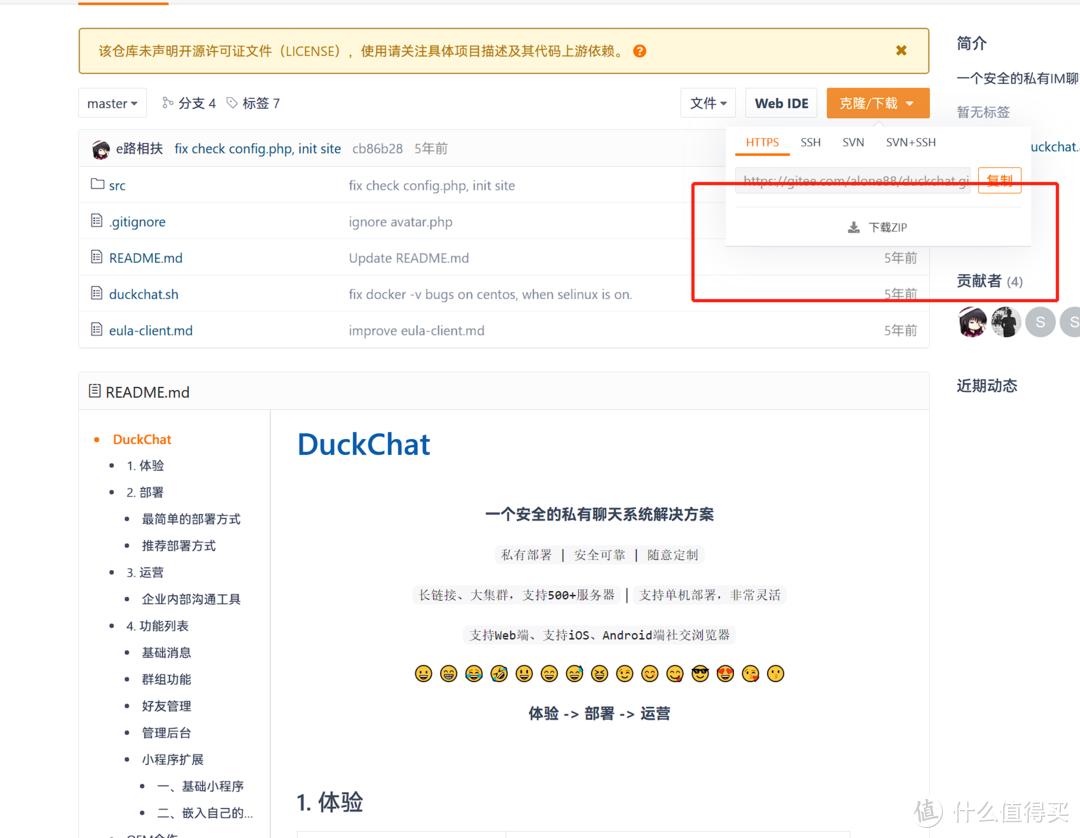This screenshot has width=1080, height=838.
Task: Select the HTTPS clone tab
Action: [762, 143]
